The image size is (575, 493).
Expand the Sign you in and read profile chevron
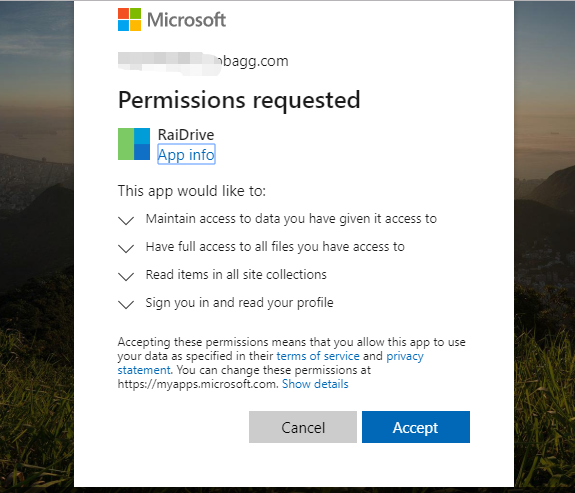126,304
